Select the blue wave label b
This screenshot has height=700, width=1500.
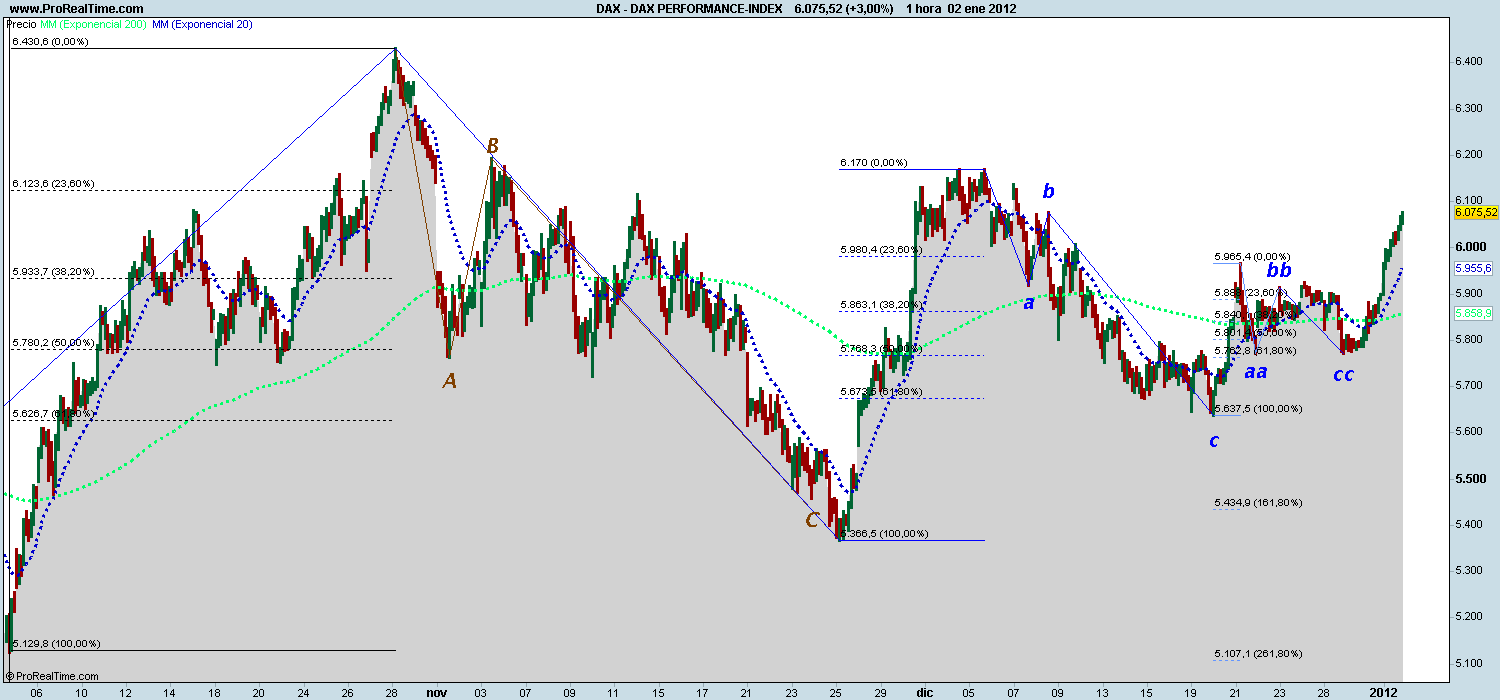1048,191
